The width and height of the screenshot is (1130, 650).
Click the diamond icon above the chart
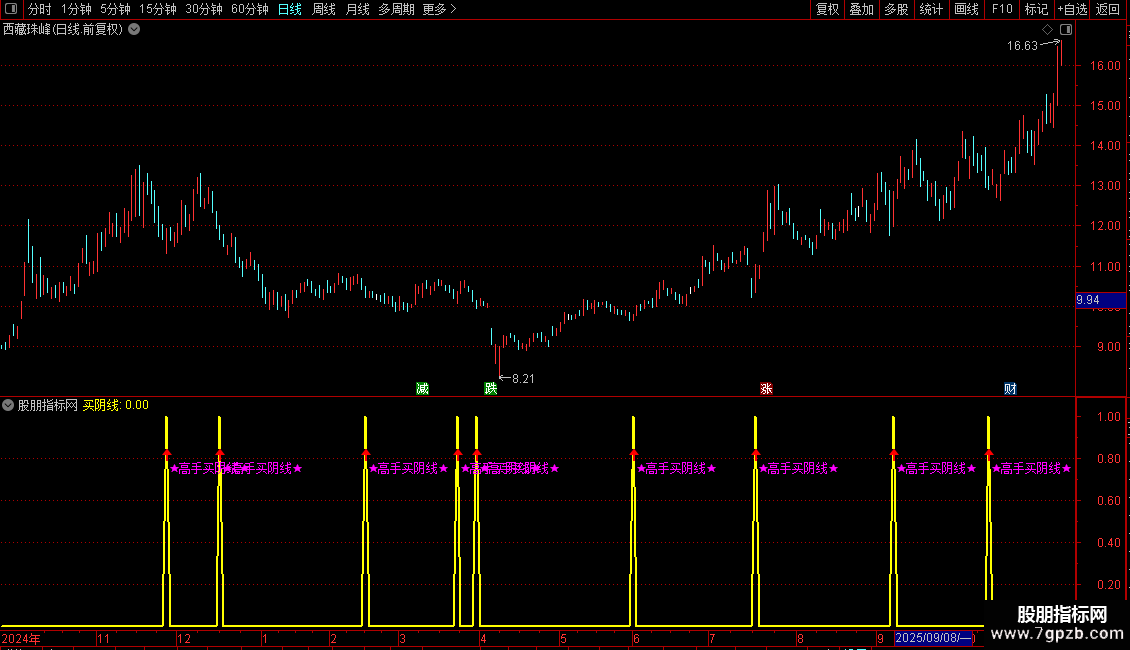coord(1048,30)
